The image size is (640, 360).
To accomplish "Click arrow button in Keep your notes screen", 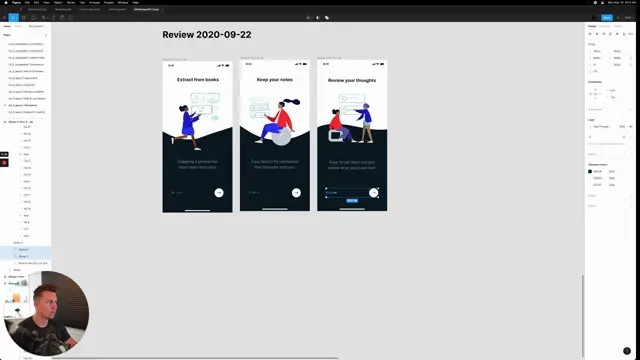I will pyautogui.click(x=296, y=193).
